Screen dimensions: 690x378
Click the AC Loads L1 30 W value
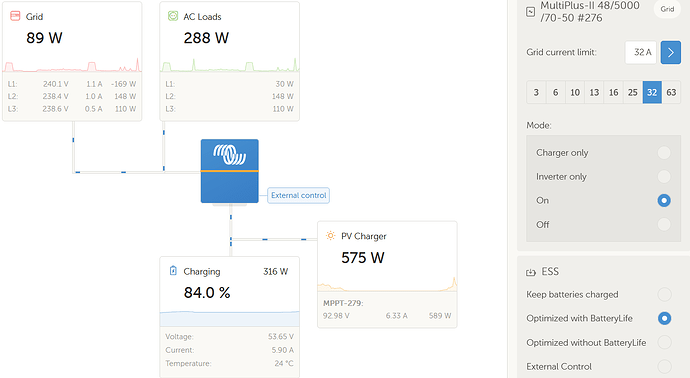click(x=284, y=84)
